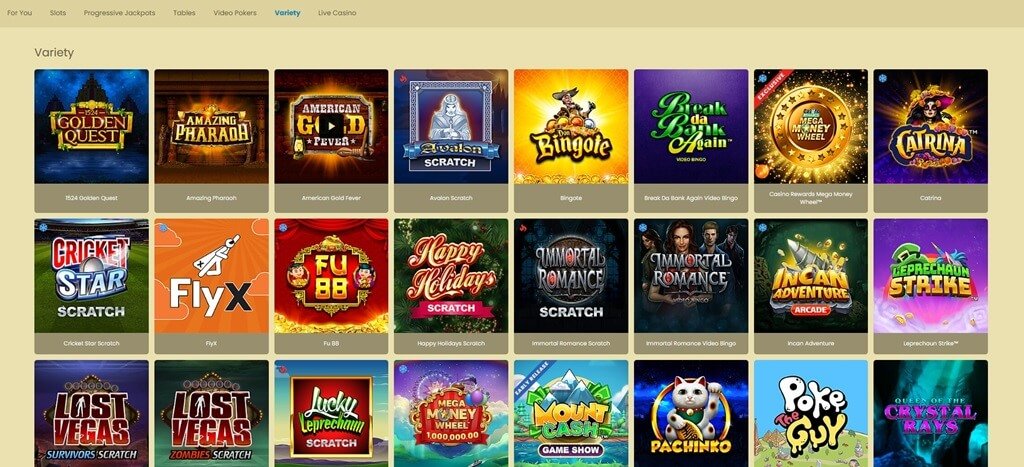Select the Fu 88 game thumbnail
Viewport: 1024px width, 467px height.
pos(331,276)
